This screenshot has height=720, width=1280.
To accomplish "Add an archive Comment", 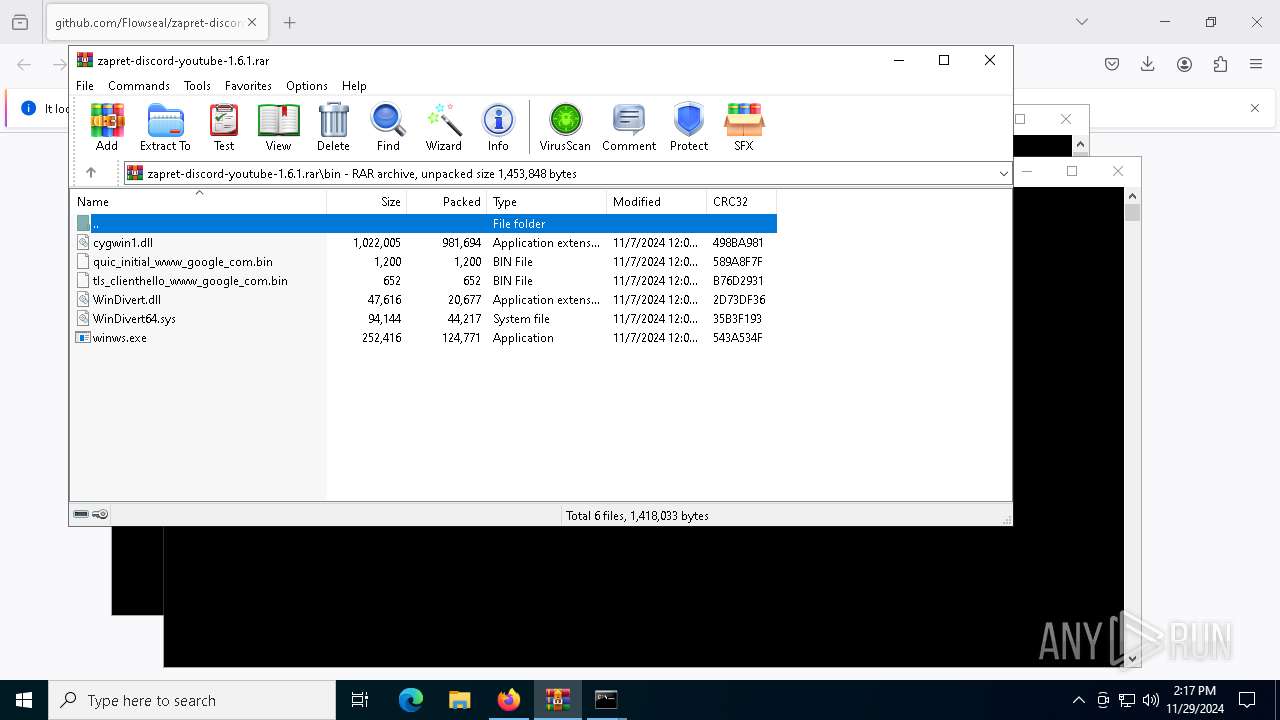I will pyautogui.click(x=629, y=127).
